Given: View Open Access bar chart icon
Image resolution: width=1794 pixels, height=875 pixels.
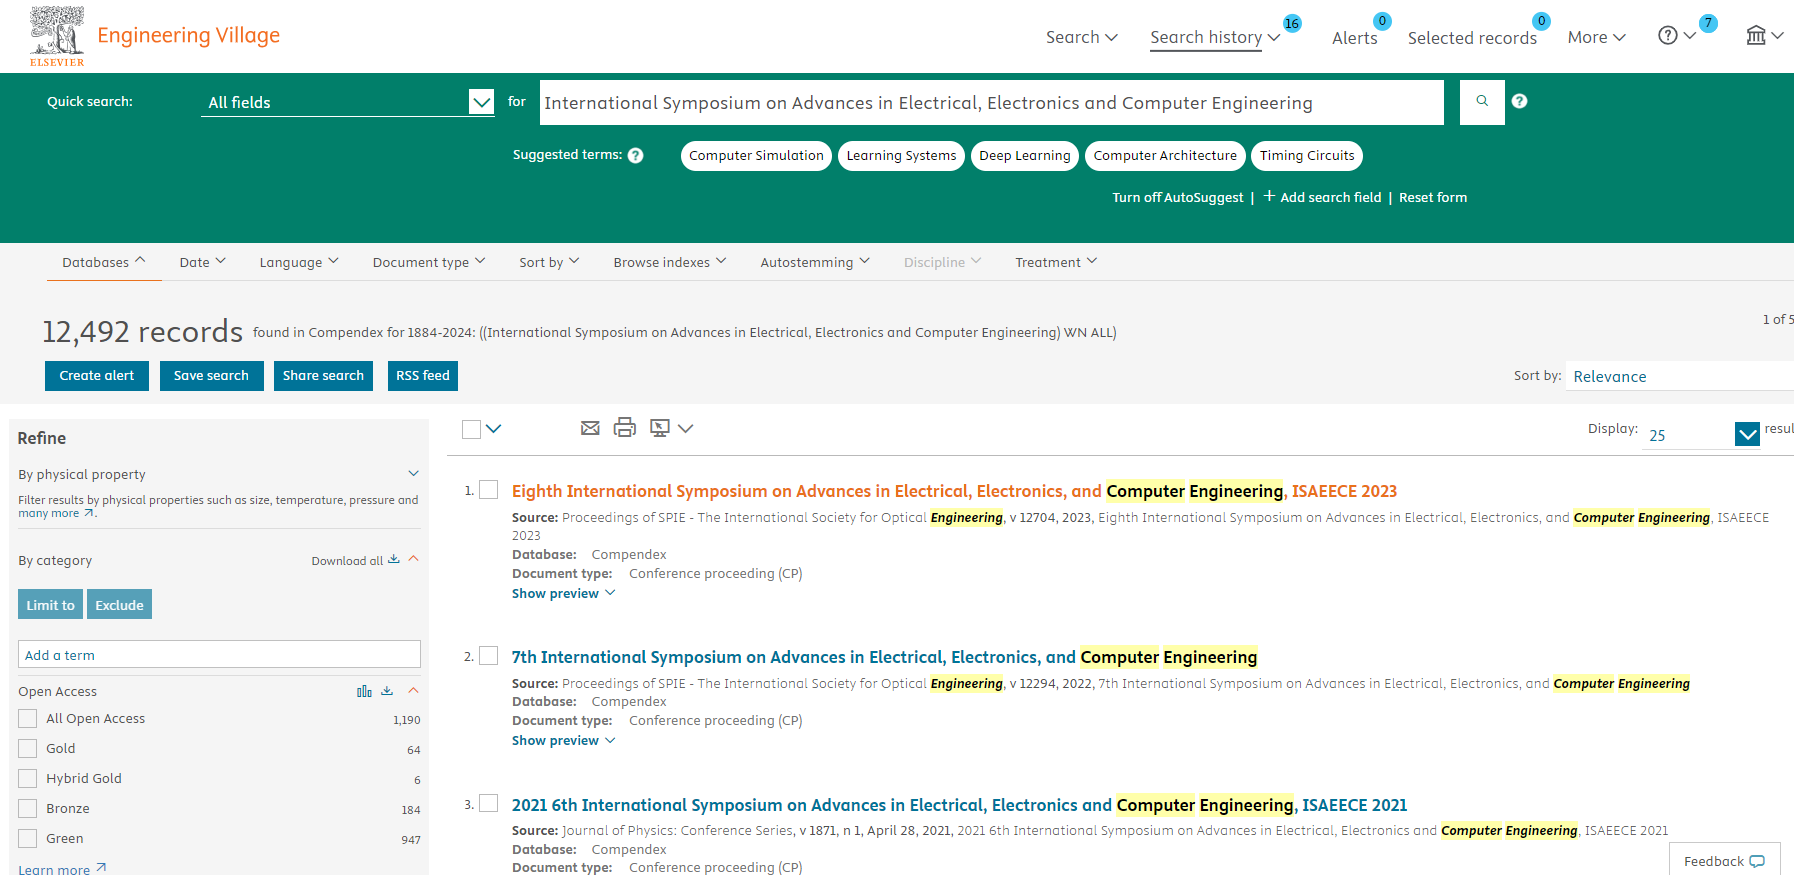Looking at the screenshot, I should [x=364, y=691].
